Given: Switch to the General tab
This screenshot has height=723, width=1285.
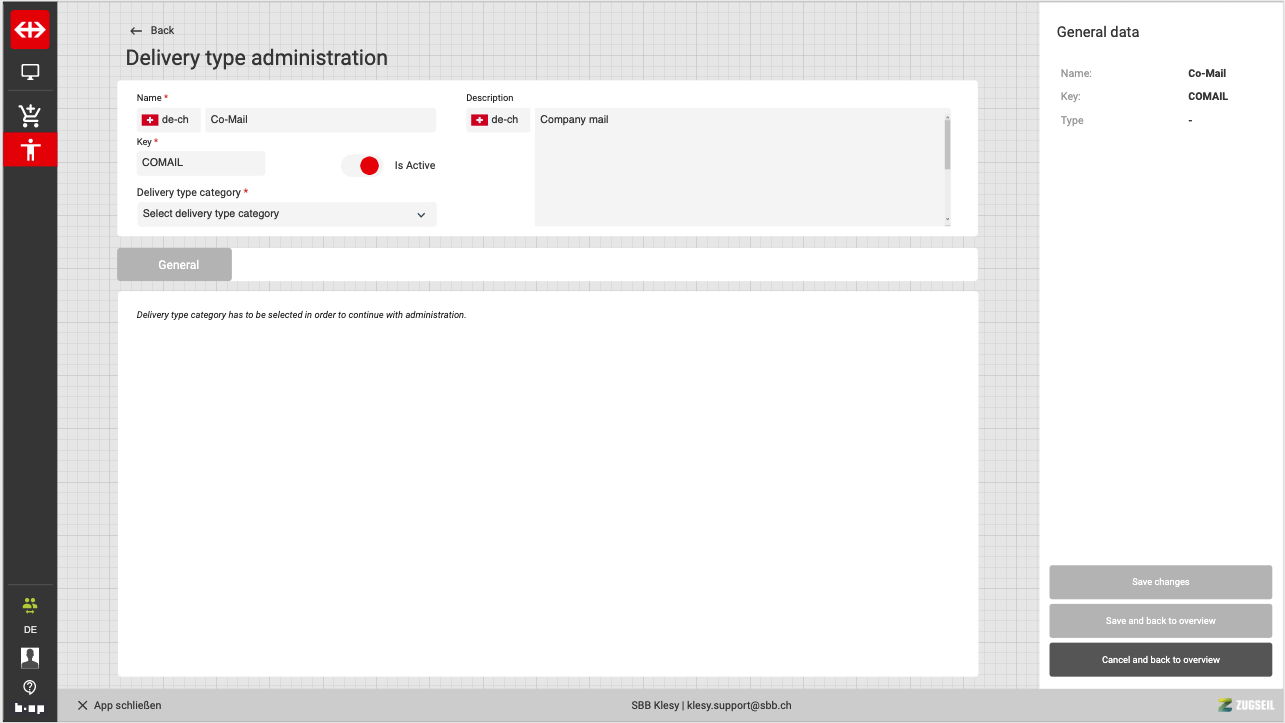Looking at the screenshot, I should coord(175,265).
